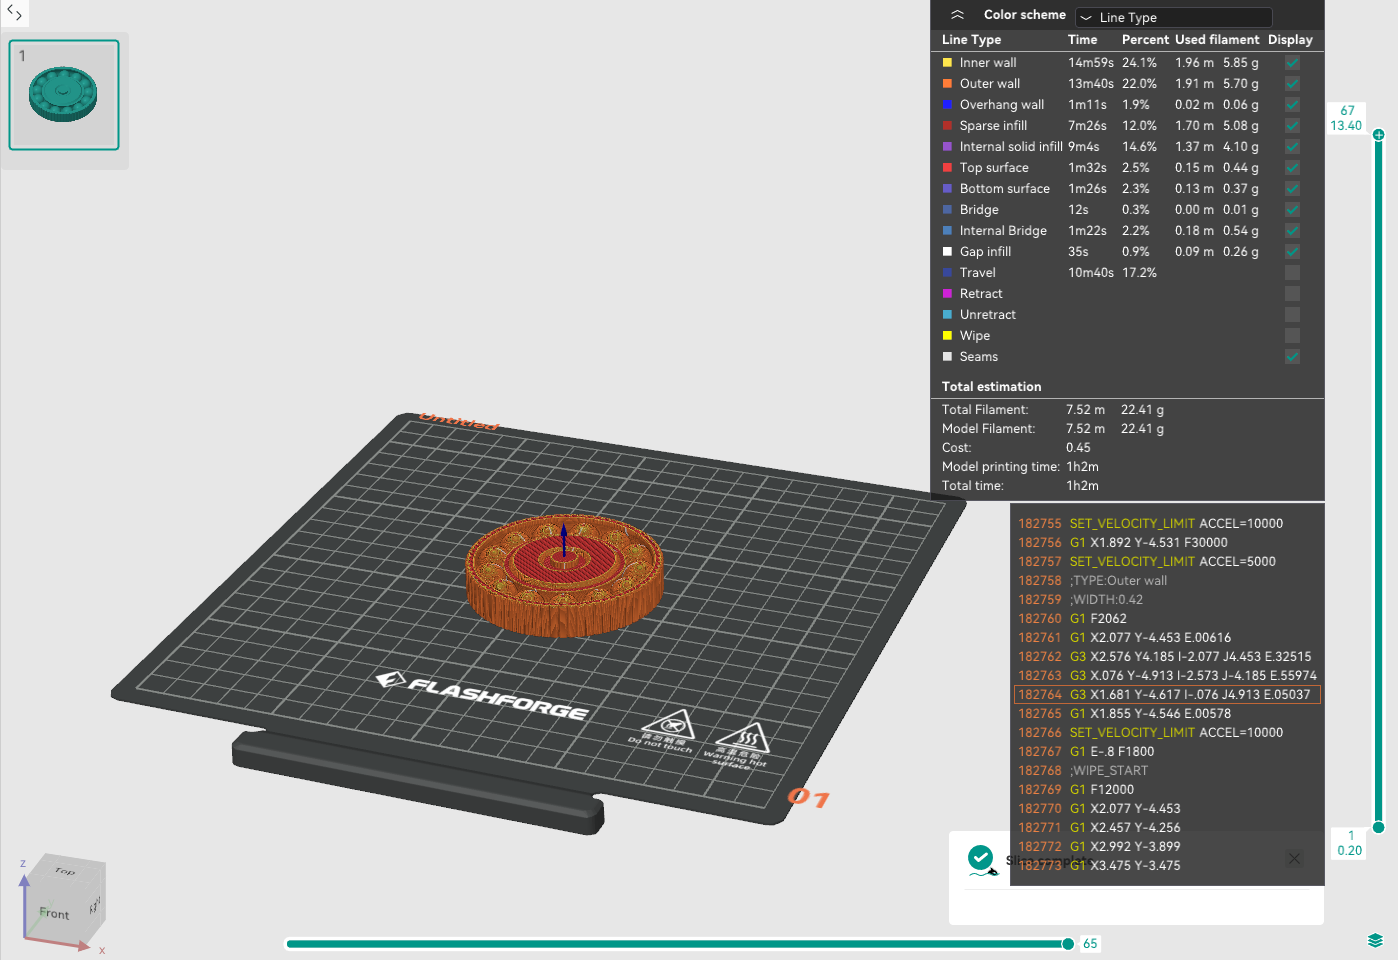
Task: Click the orange Outer wall color swatch
Action: [947, 83]
